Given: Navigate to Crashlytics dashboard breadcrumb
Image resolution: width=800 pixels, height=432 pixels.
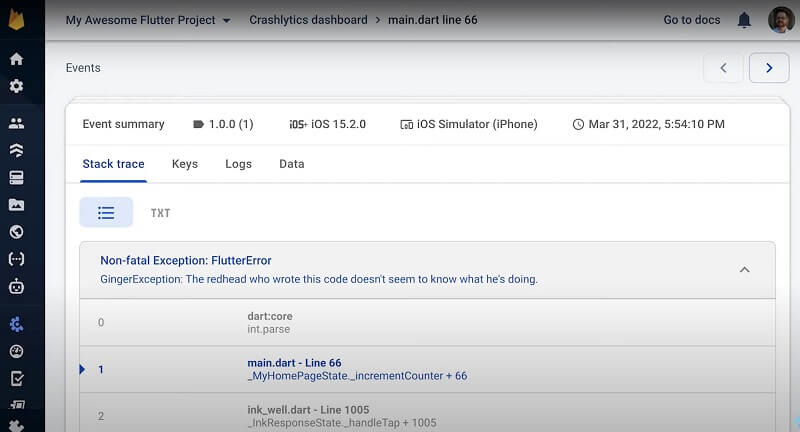Looking at the screenshot, I should 308,20.
